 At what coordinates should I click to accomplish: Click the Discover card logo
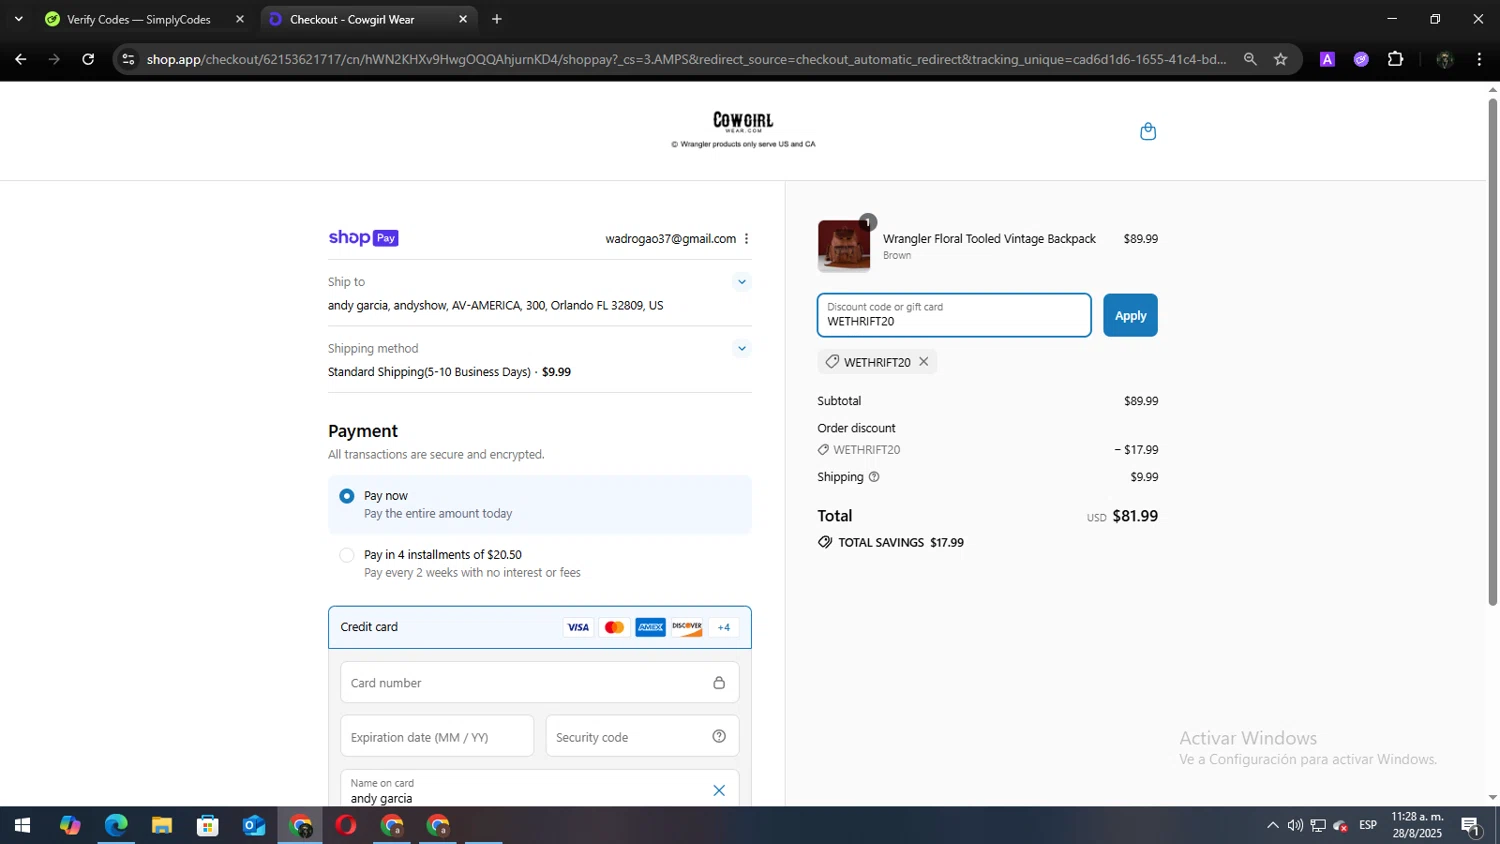coord(687,628)
